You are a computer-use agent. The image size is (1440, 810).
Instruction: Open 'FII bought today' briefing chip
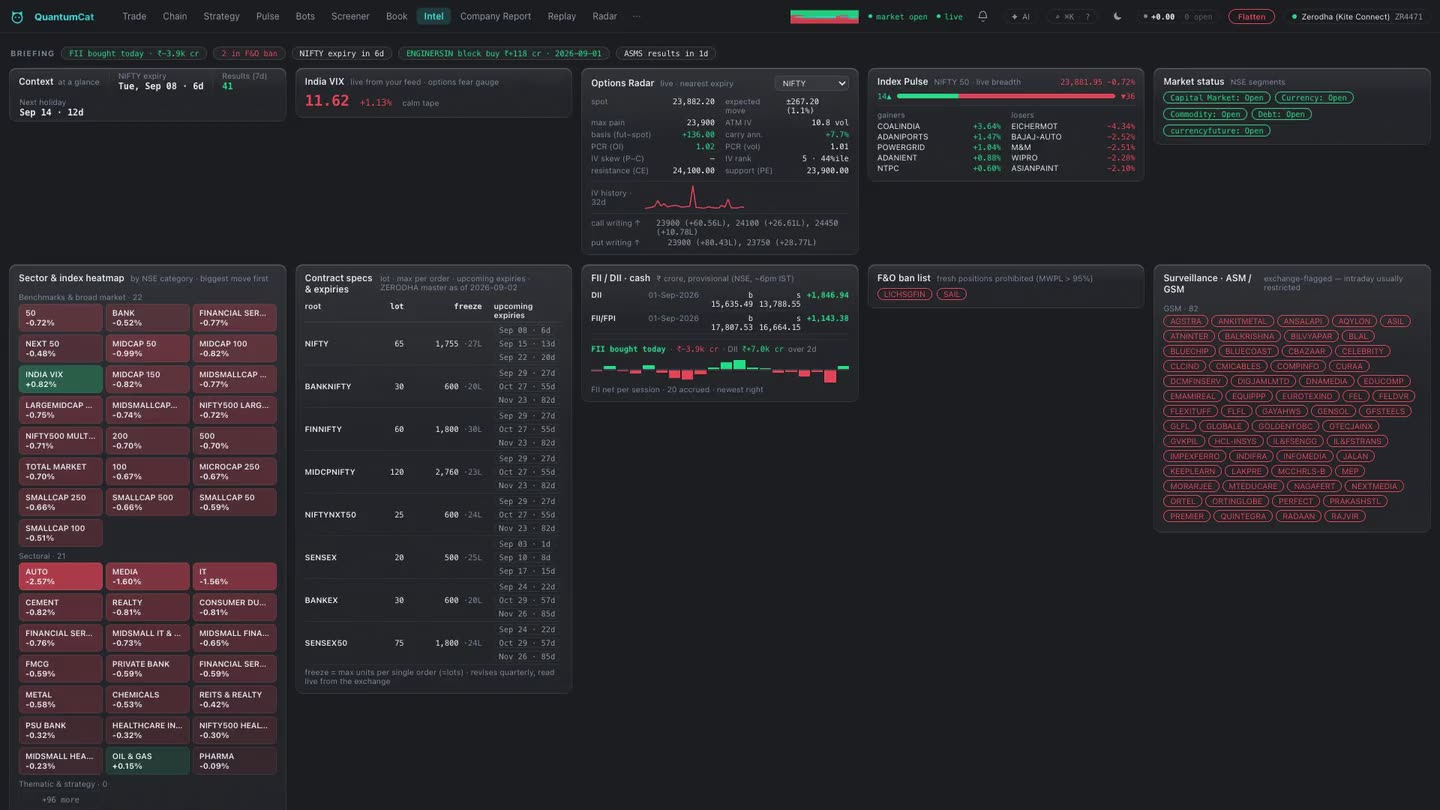pos(133,54)
